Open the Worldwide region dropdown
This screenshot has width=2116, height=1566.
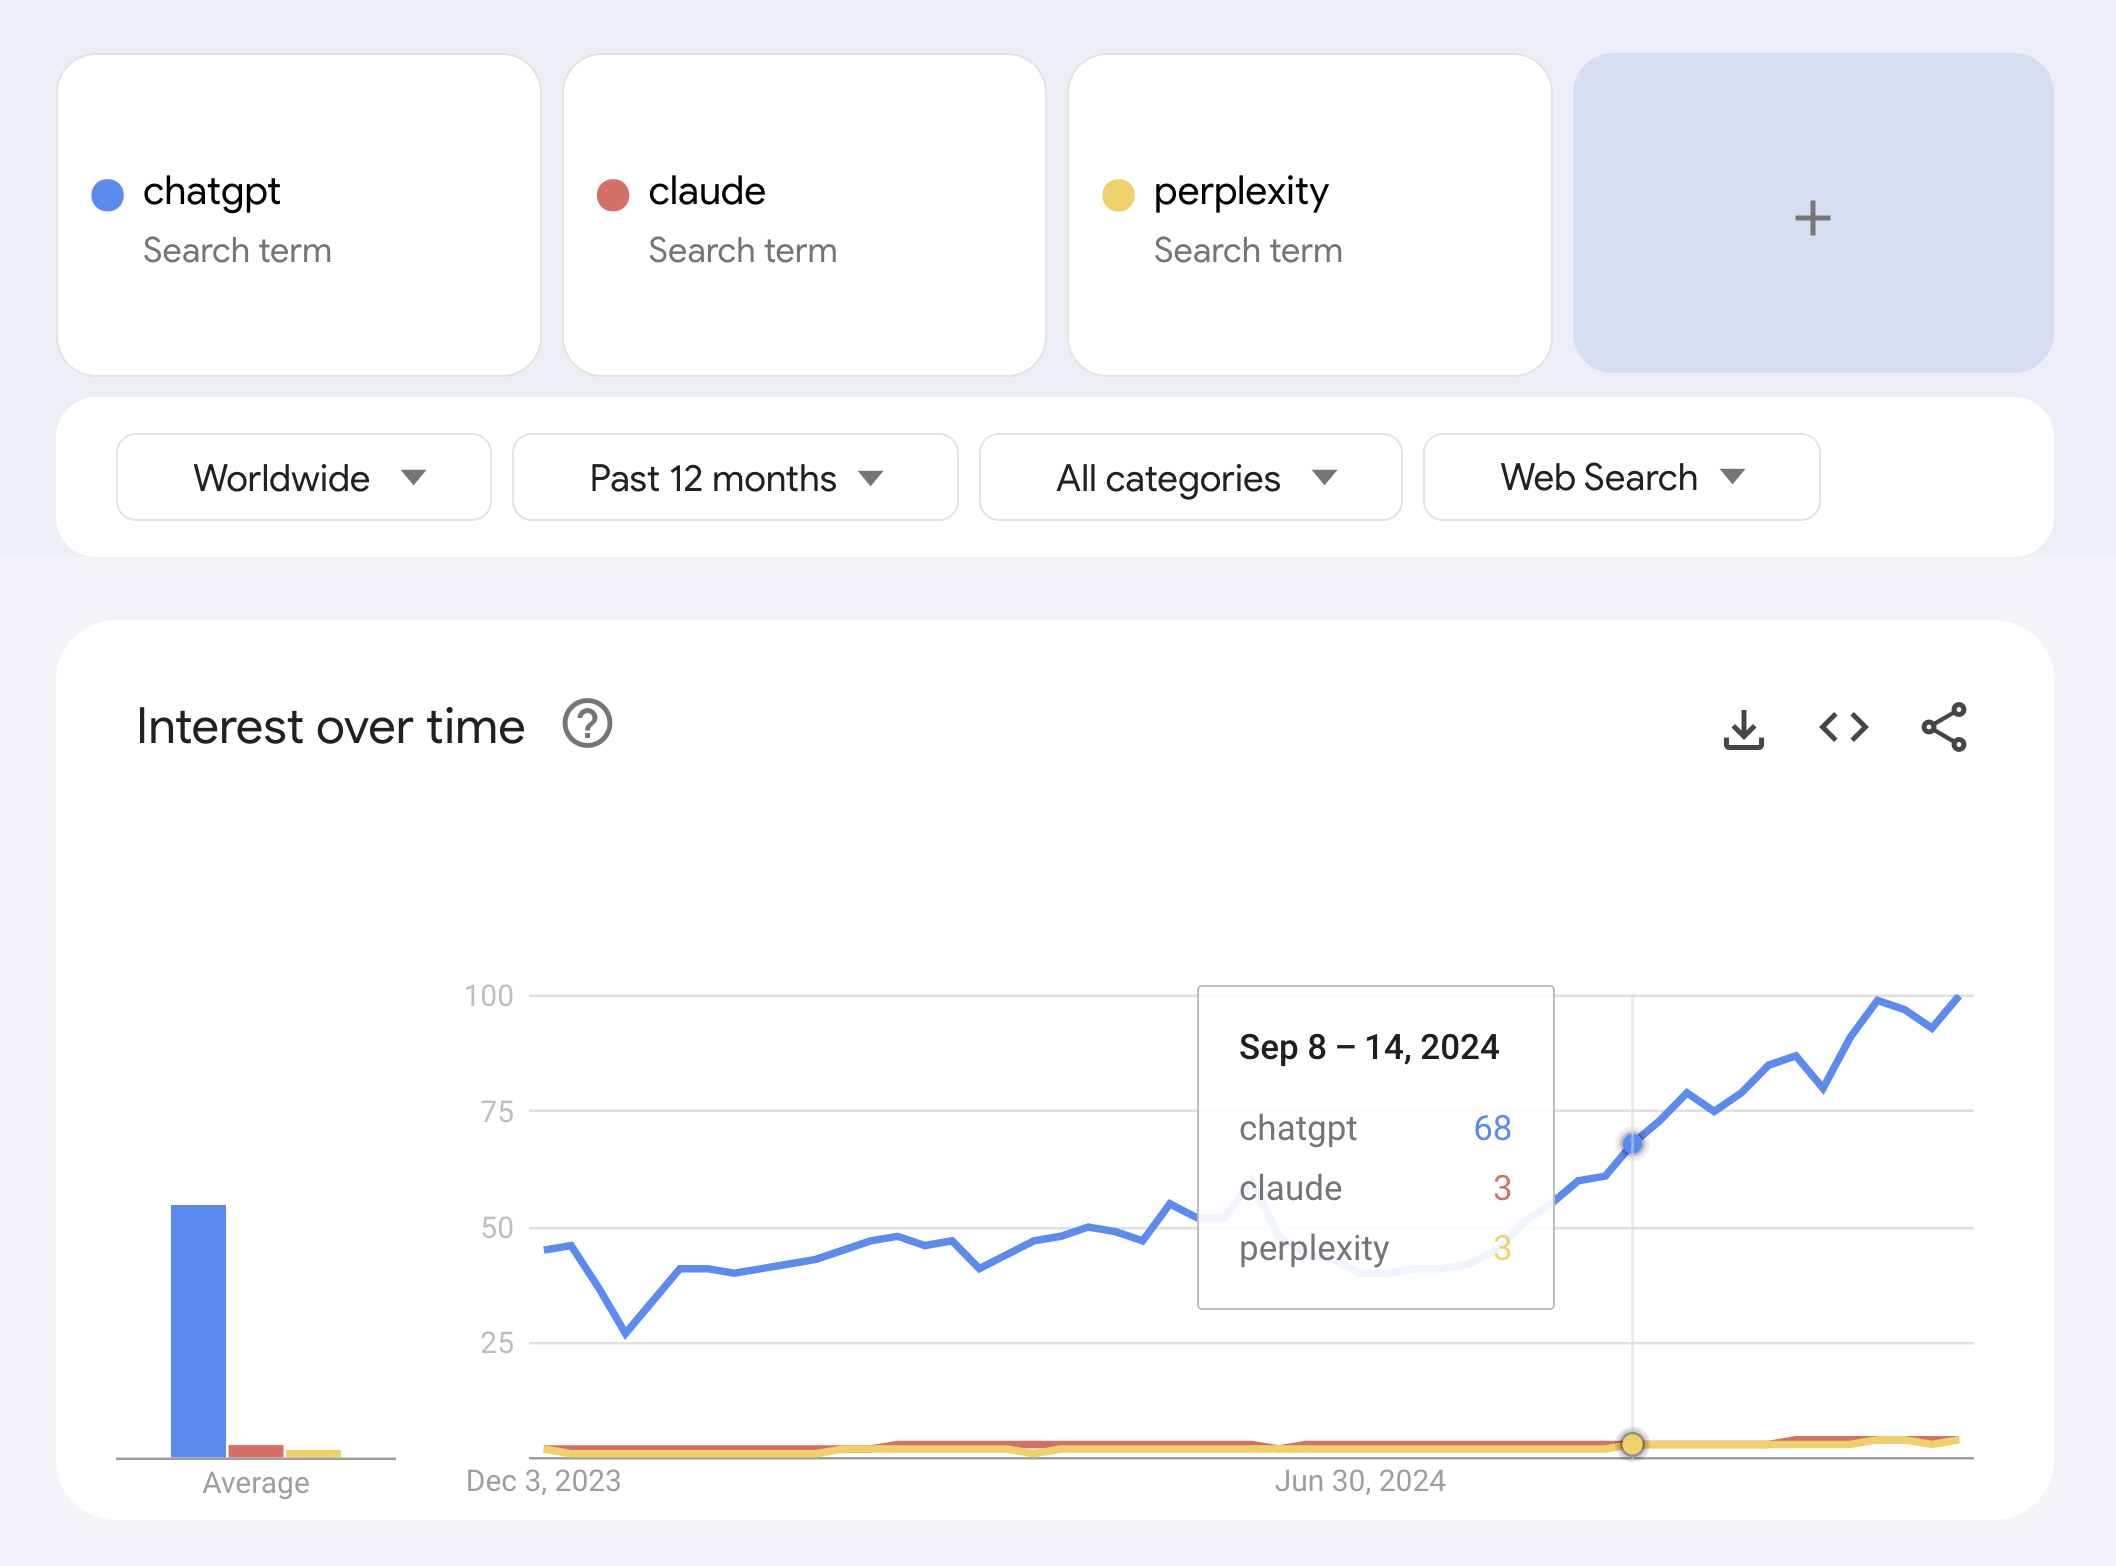304,477
